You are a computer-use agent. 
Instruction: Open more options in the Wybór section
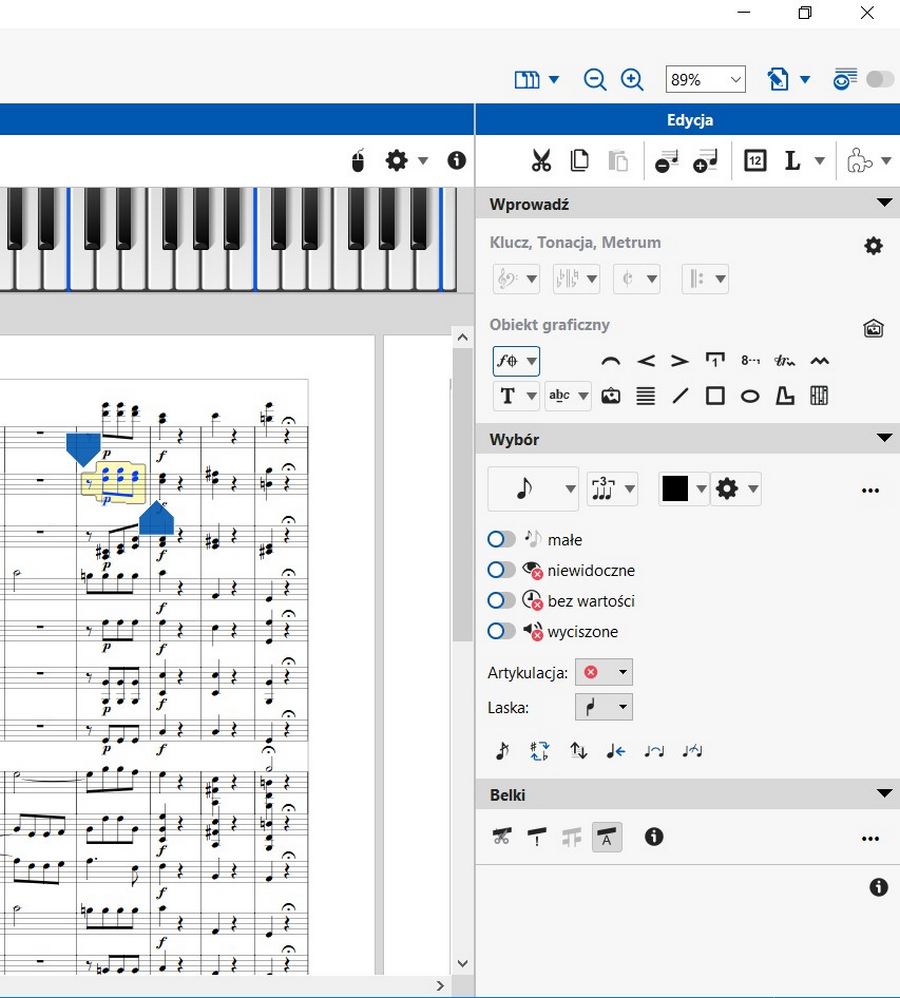tap(870, 491)
